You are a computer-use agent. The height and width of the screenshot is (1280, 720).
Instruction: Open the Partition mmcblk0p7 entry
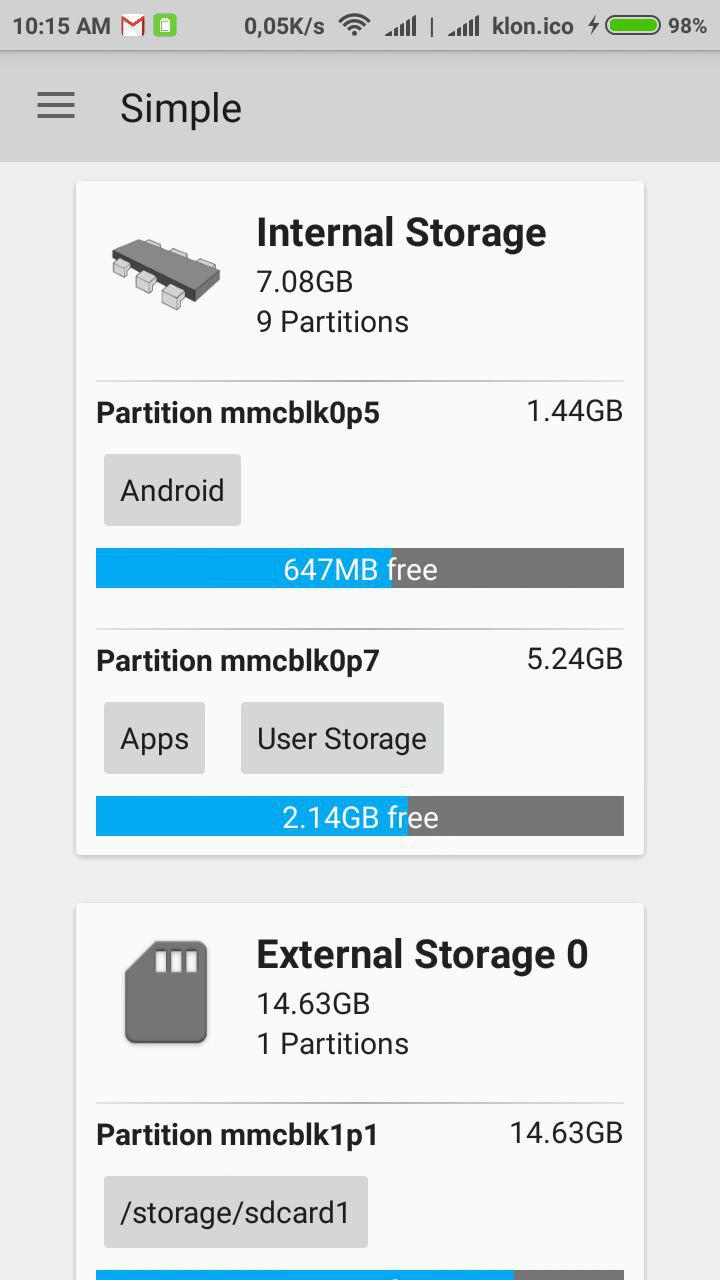tap(238, 661)
